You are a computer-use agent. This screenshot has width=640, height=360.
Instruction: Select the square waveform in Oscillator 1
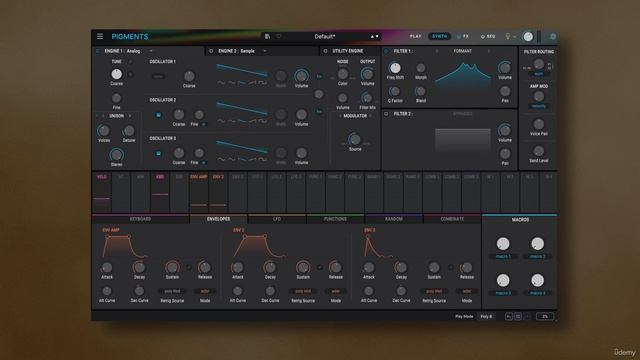point(262,83)
